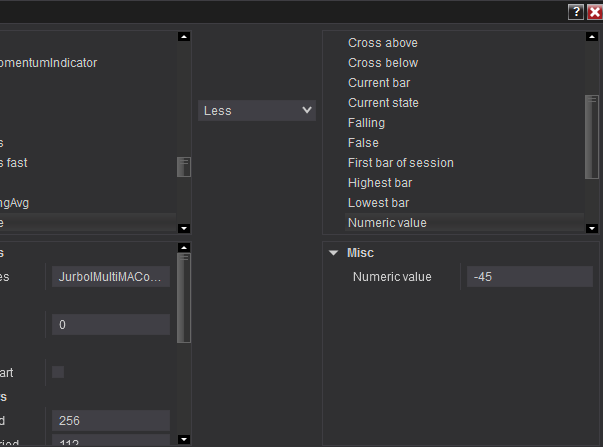Click the field containing 0

[110, 325]
